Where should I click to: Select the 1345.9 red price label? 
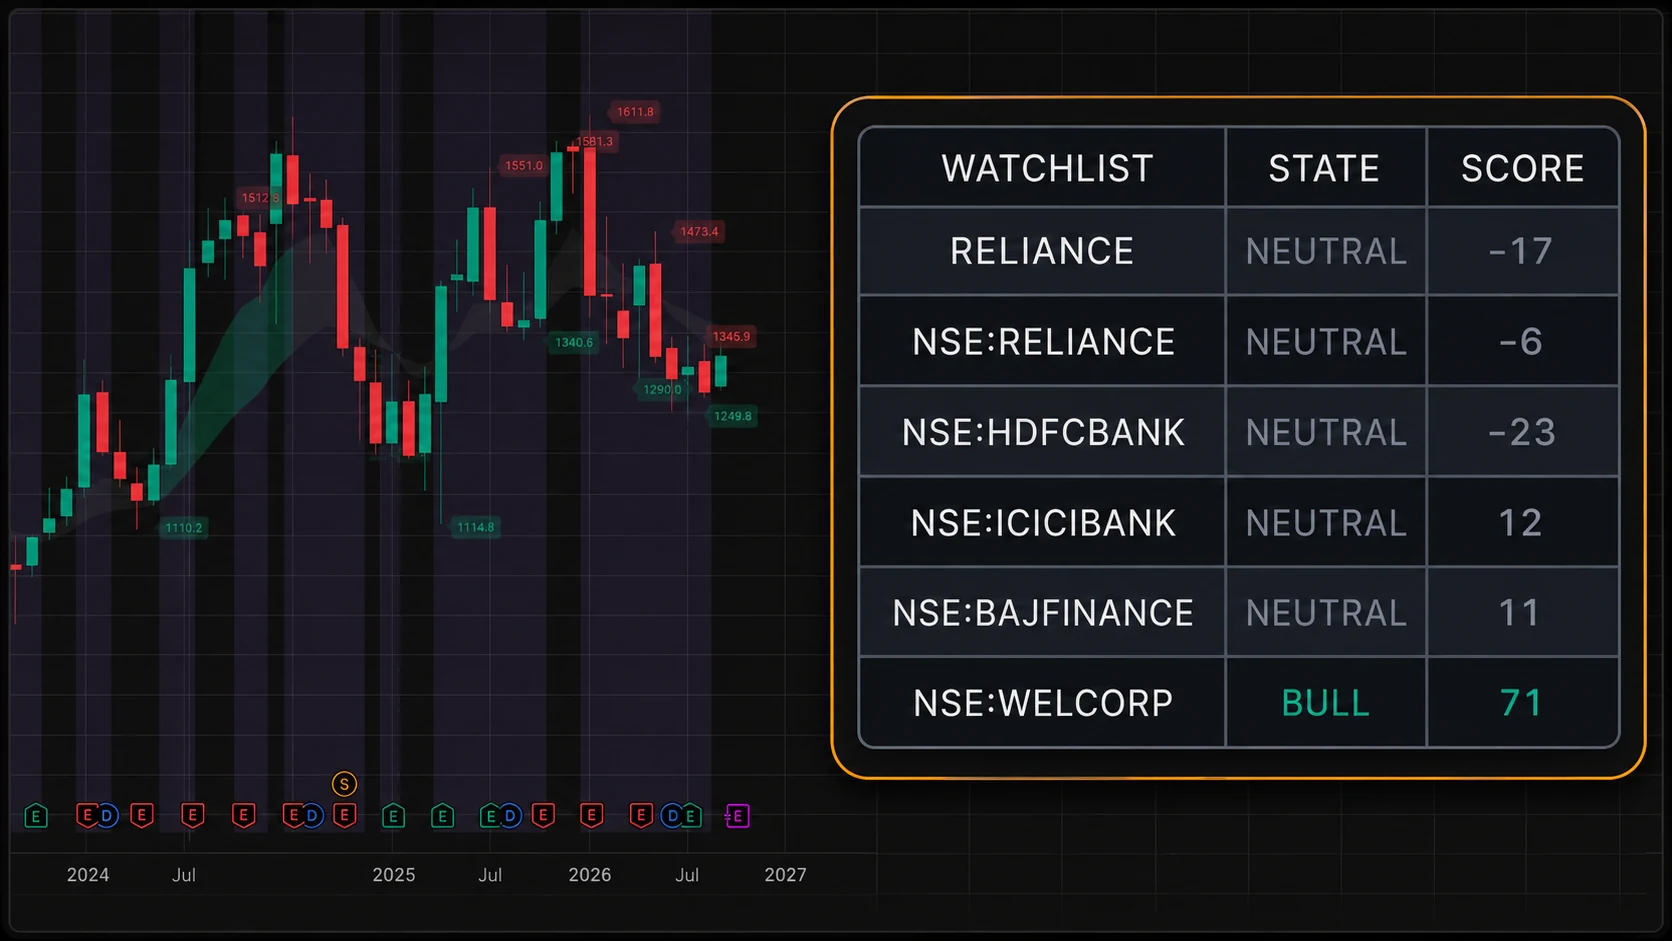point(731,336)
